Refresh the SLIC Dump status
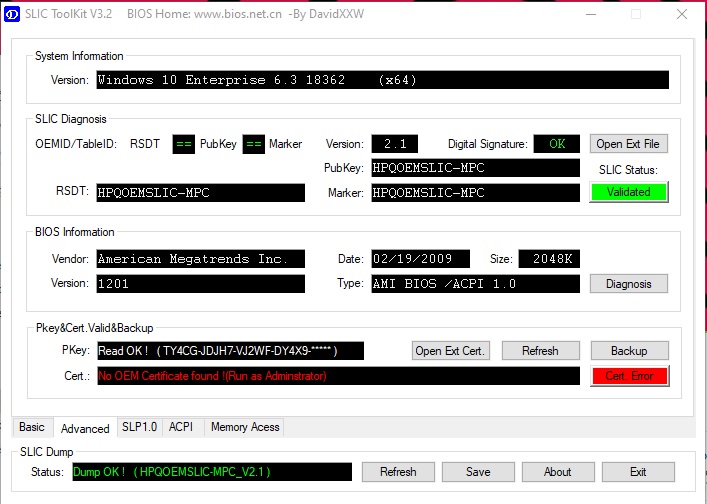Viewport: 707px width, 504px height. point(398,472)
